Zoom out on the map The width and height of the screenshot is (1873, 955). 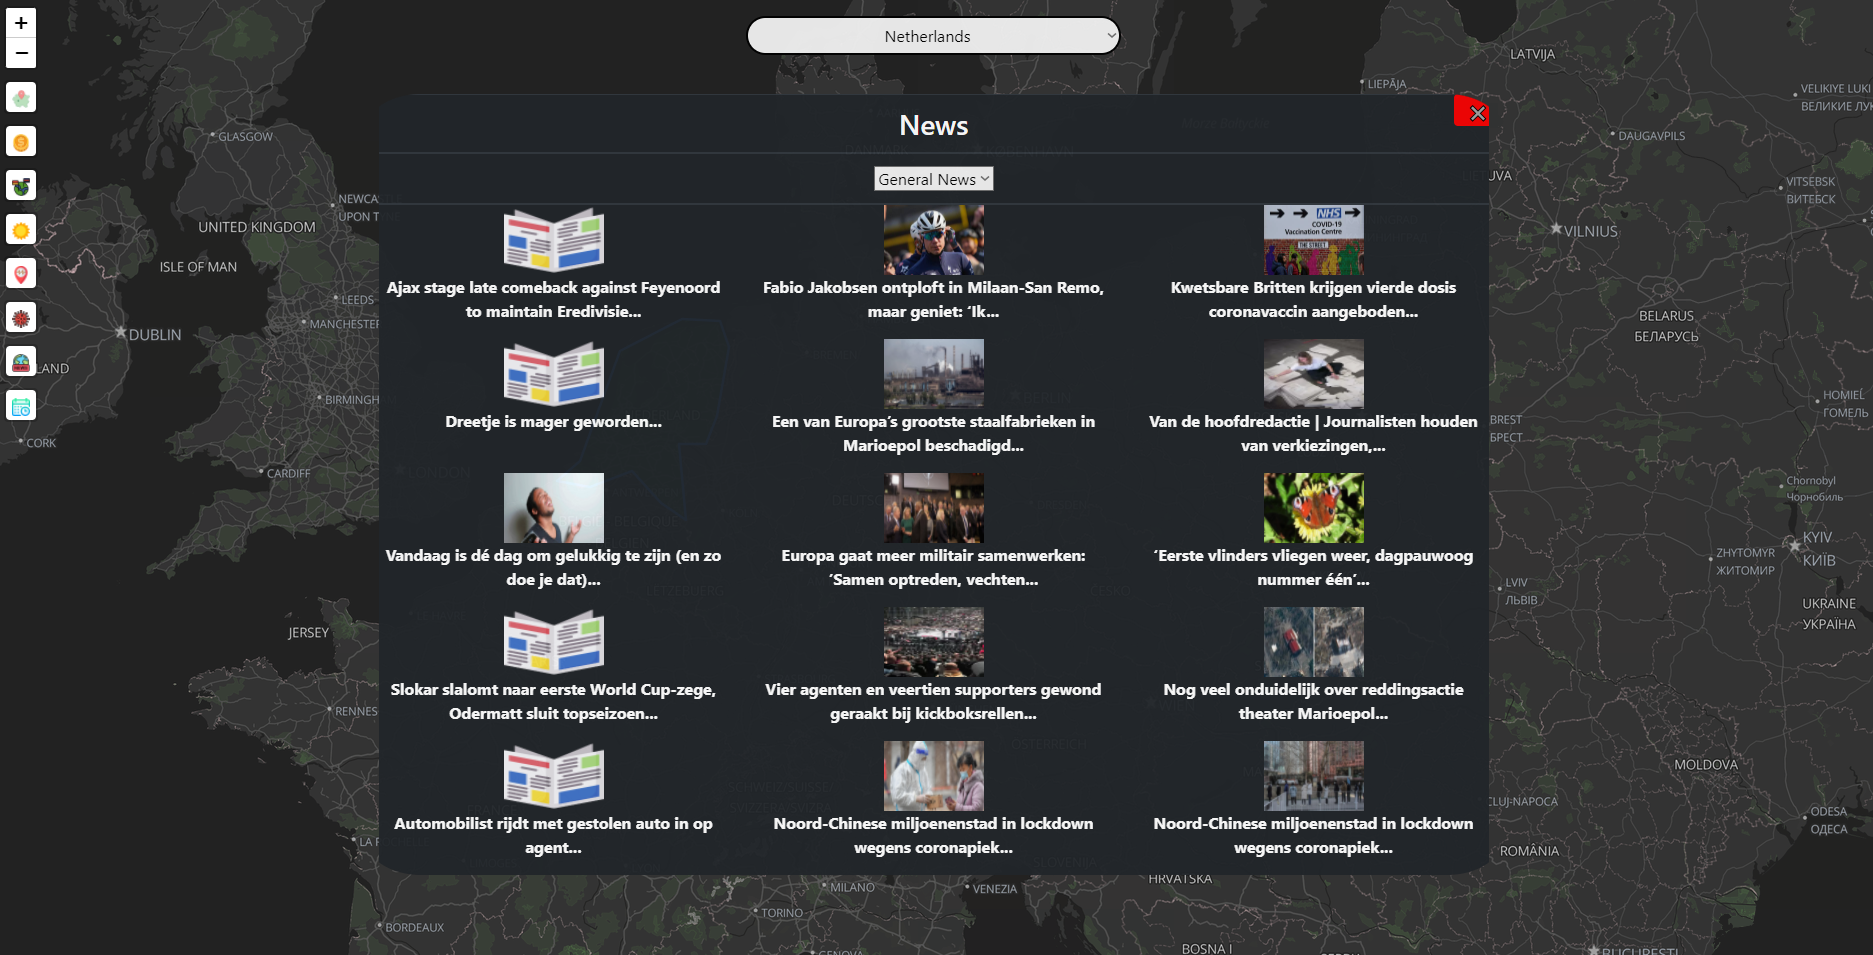pos(21,53)
